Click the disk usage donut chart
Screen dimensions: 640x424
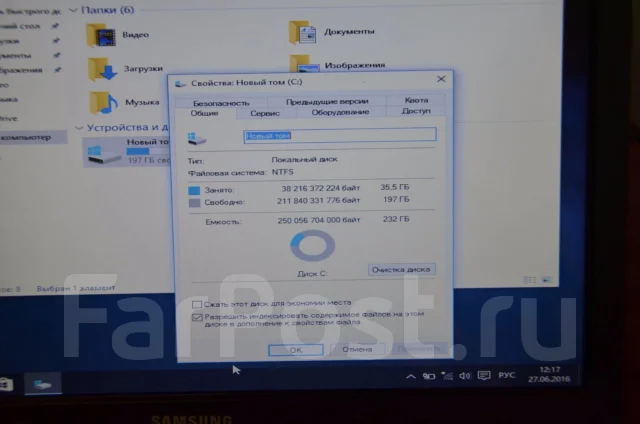tap(313, 246)
